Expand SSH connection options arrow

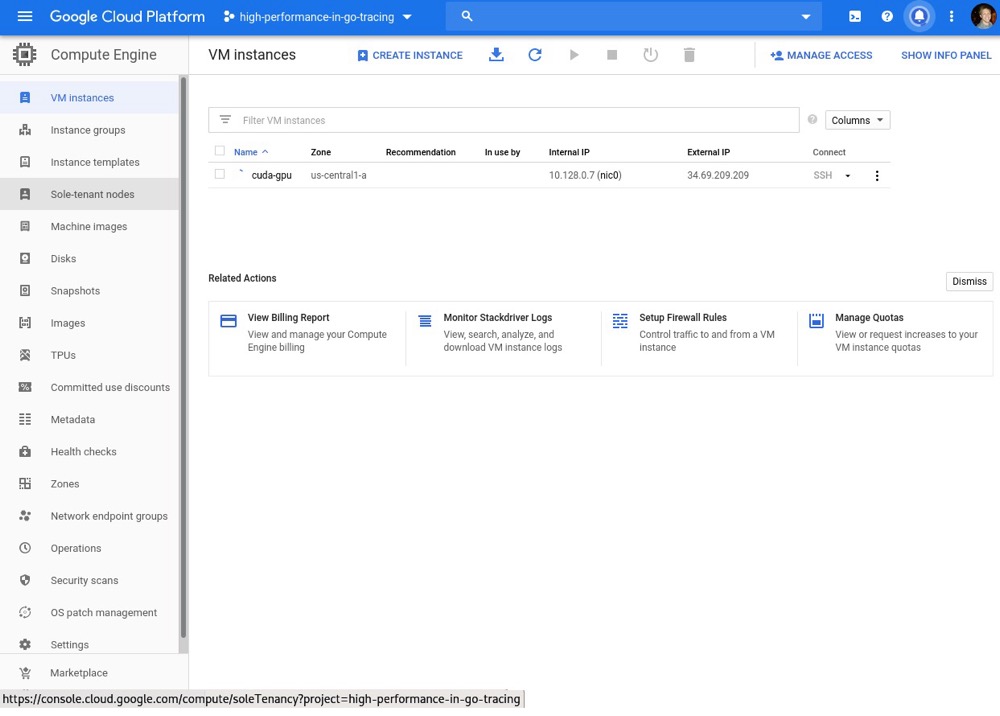[848, 175]
